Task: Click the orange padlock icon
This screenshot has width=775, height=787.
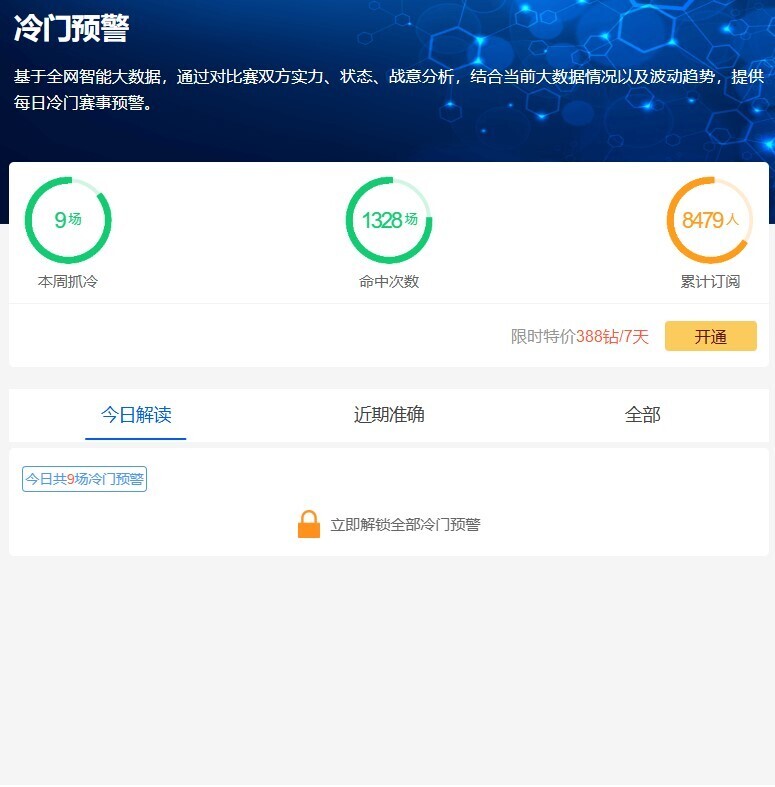Action: (309, 524)
